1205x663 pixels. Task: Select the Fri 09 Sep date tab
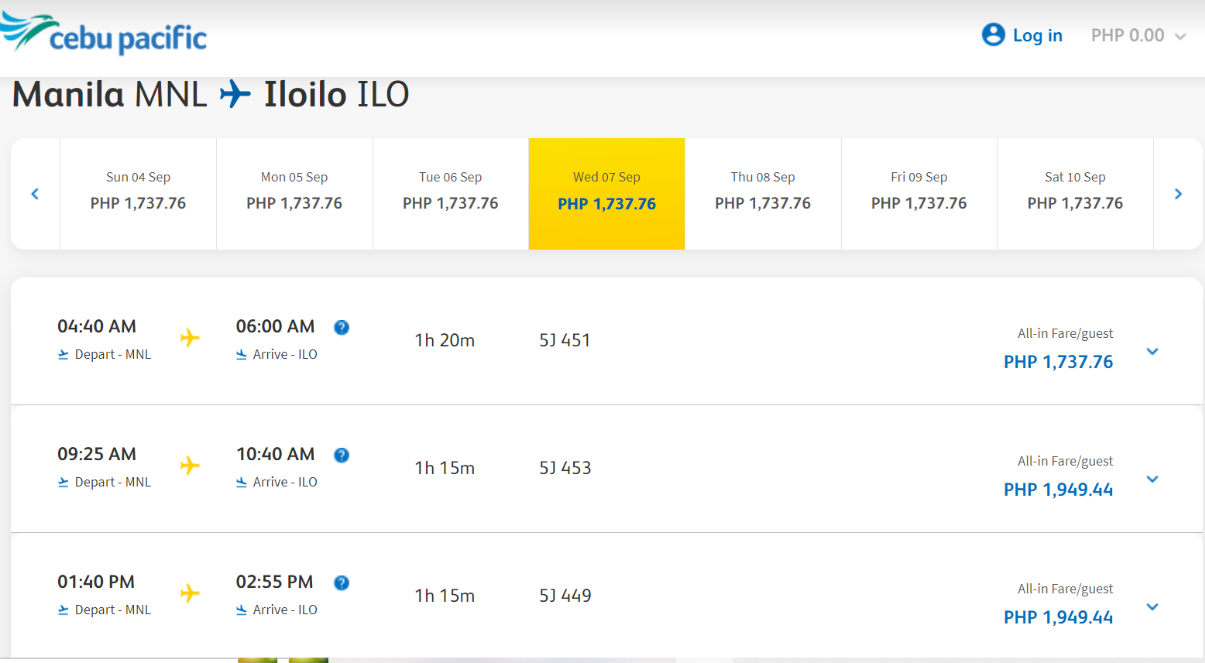919,193
